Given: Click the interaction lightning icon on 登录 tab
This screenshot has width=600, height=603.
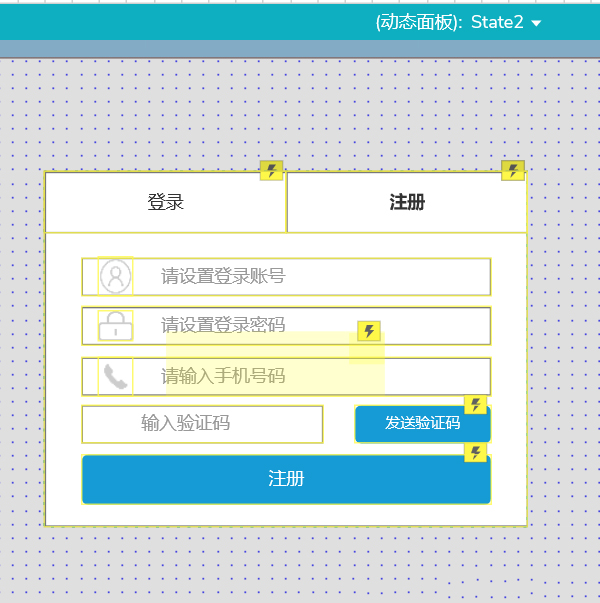Looking at the screenshot, I should coord(272,170).
